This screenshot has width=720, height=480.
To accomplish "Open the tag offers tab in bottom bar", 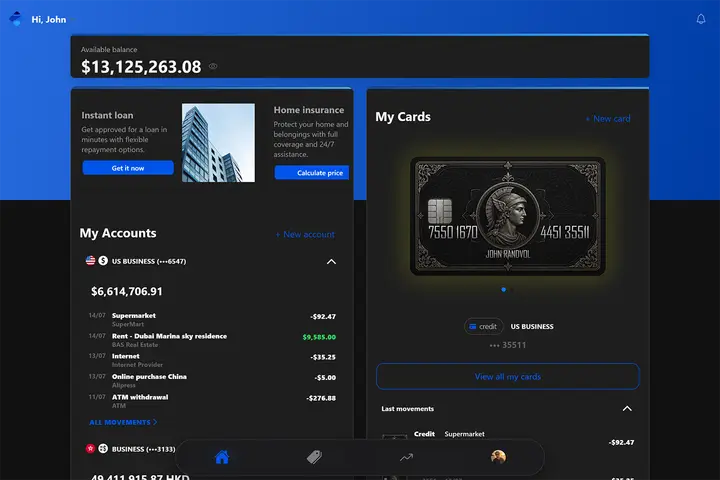I will 314,457.
